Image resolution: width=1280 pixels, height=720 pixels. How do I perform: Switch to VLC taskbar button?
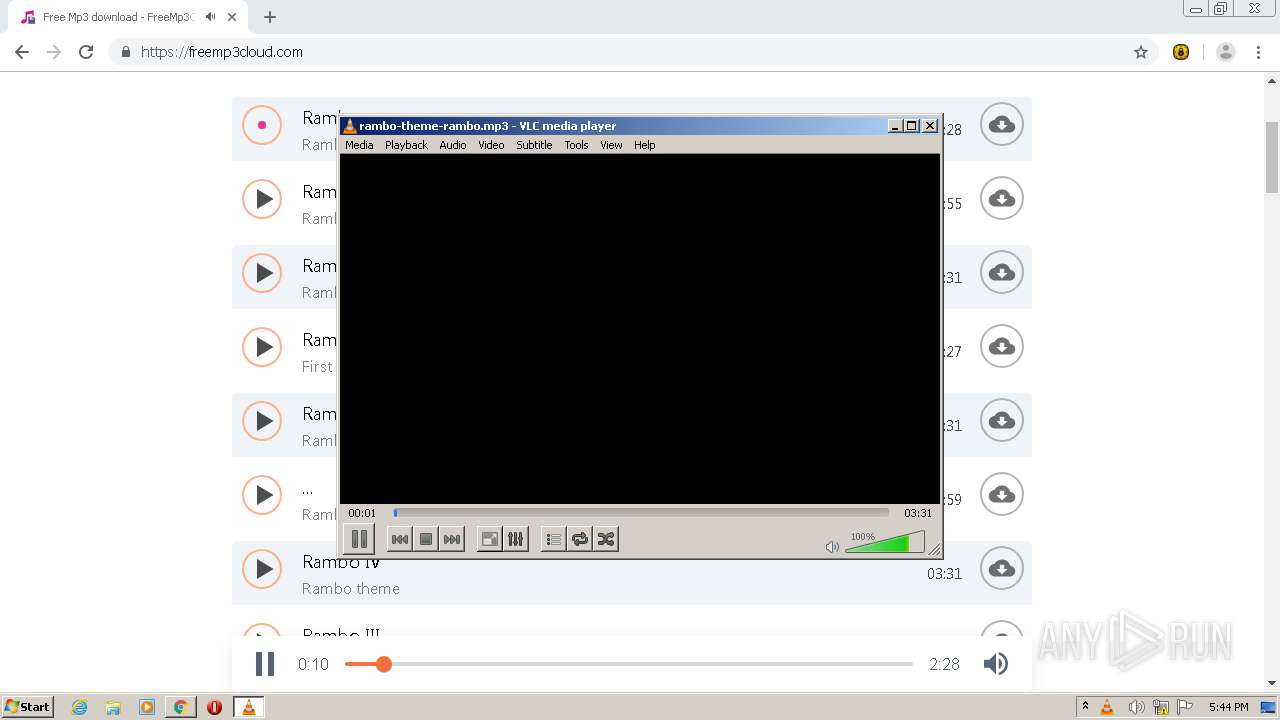point(249,707)
